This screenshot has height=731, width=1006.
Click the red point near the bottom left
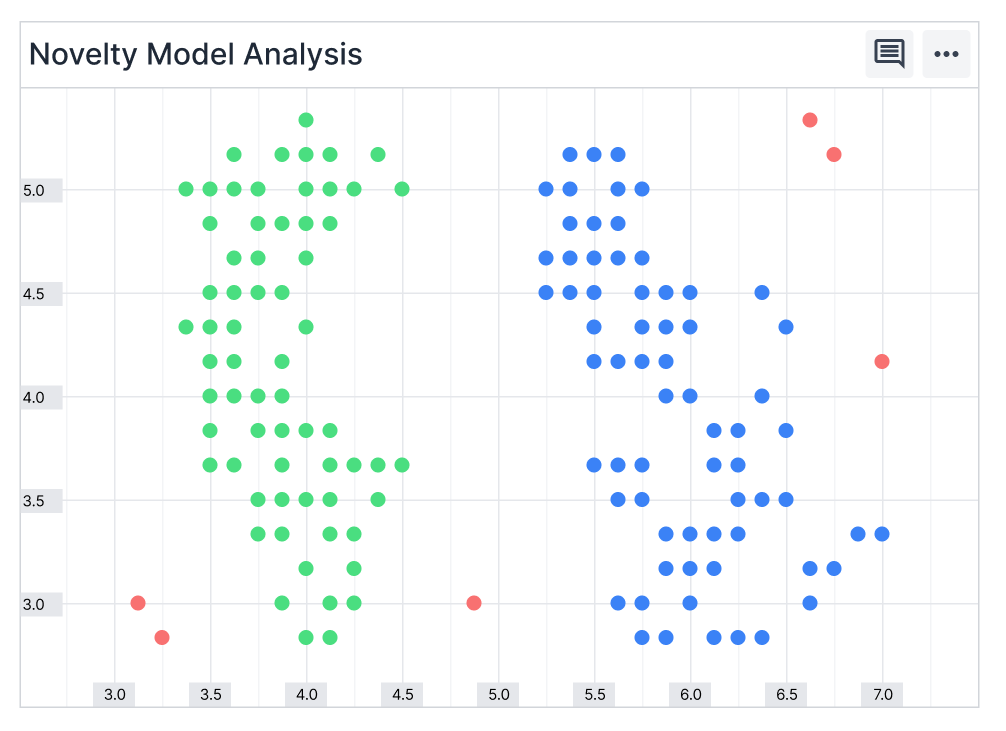tap(137, 603)
